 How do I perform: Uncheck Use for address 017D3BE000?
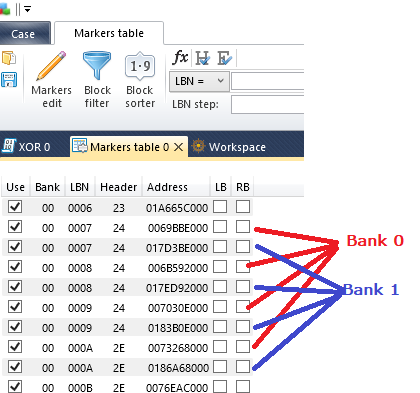tap(15, 247)
